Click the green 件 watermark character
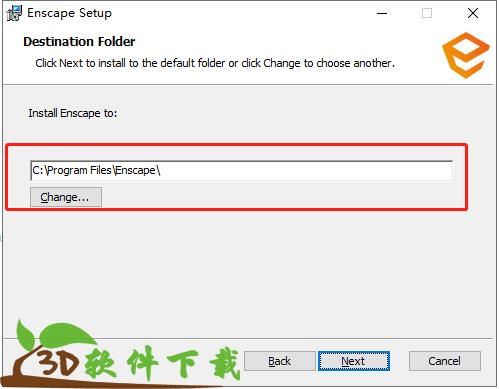Viewport: 499px width, 389px height. tap(143, 363)
